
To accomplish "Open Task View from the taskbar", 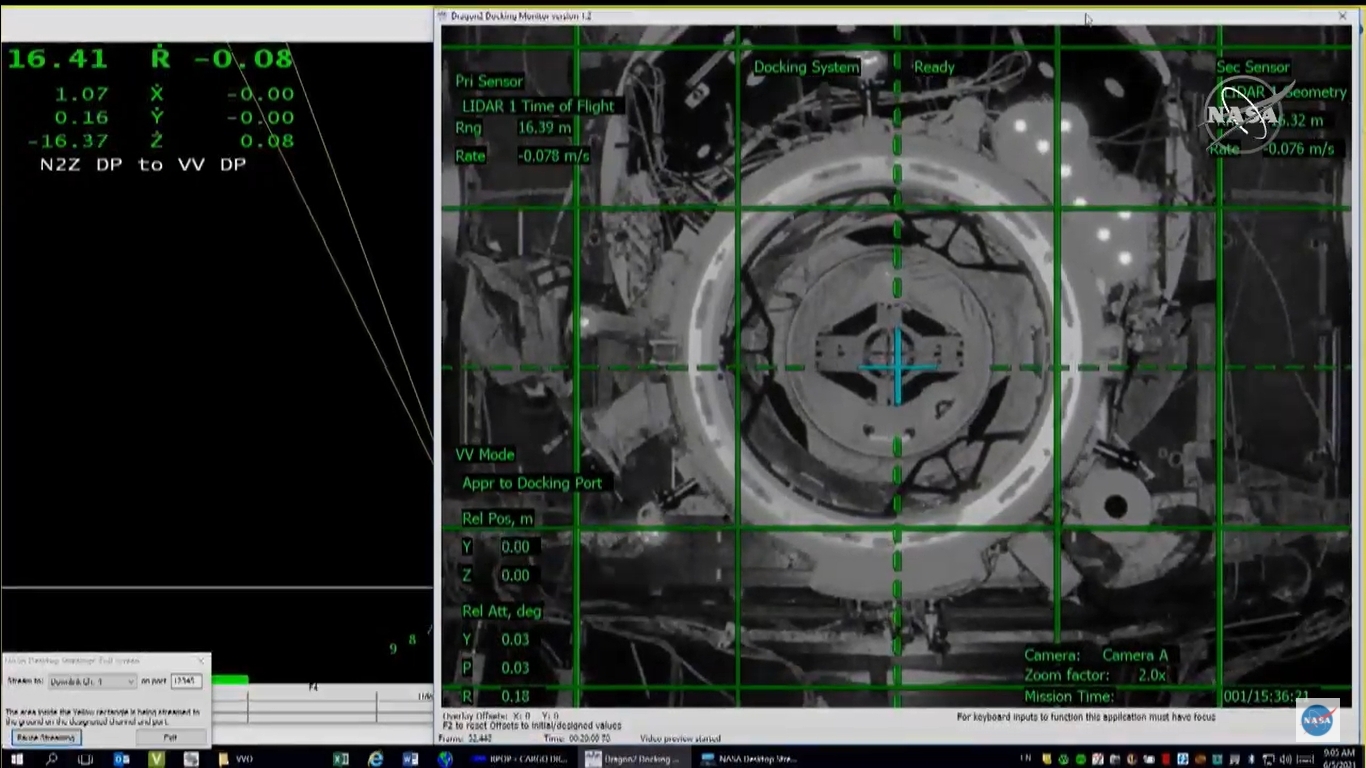I will click(x=86, y=759).
